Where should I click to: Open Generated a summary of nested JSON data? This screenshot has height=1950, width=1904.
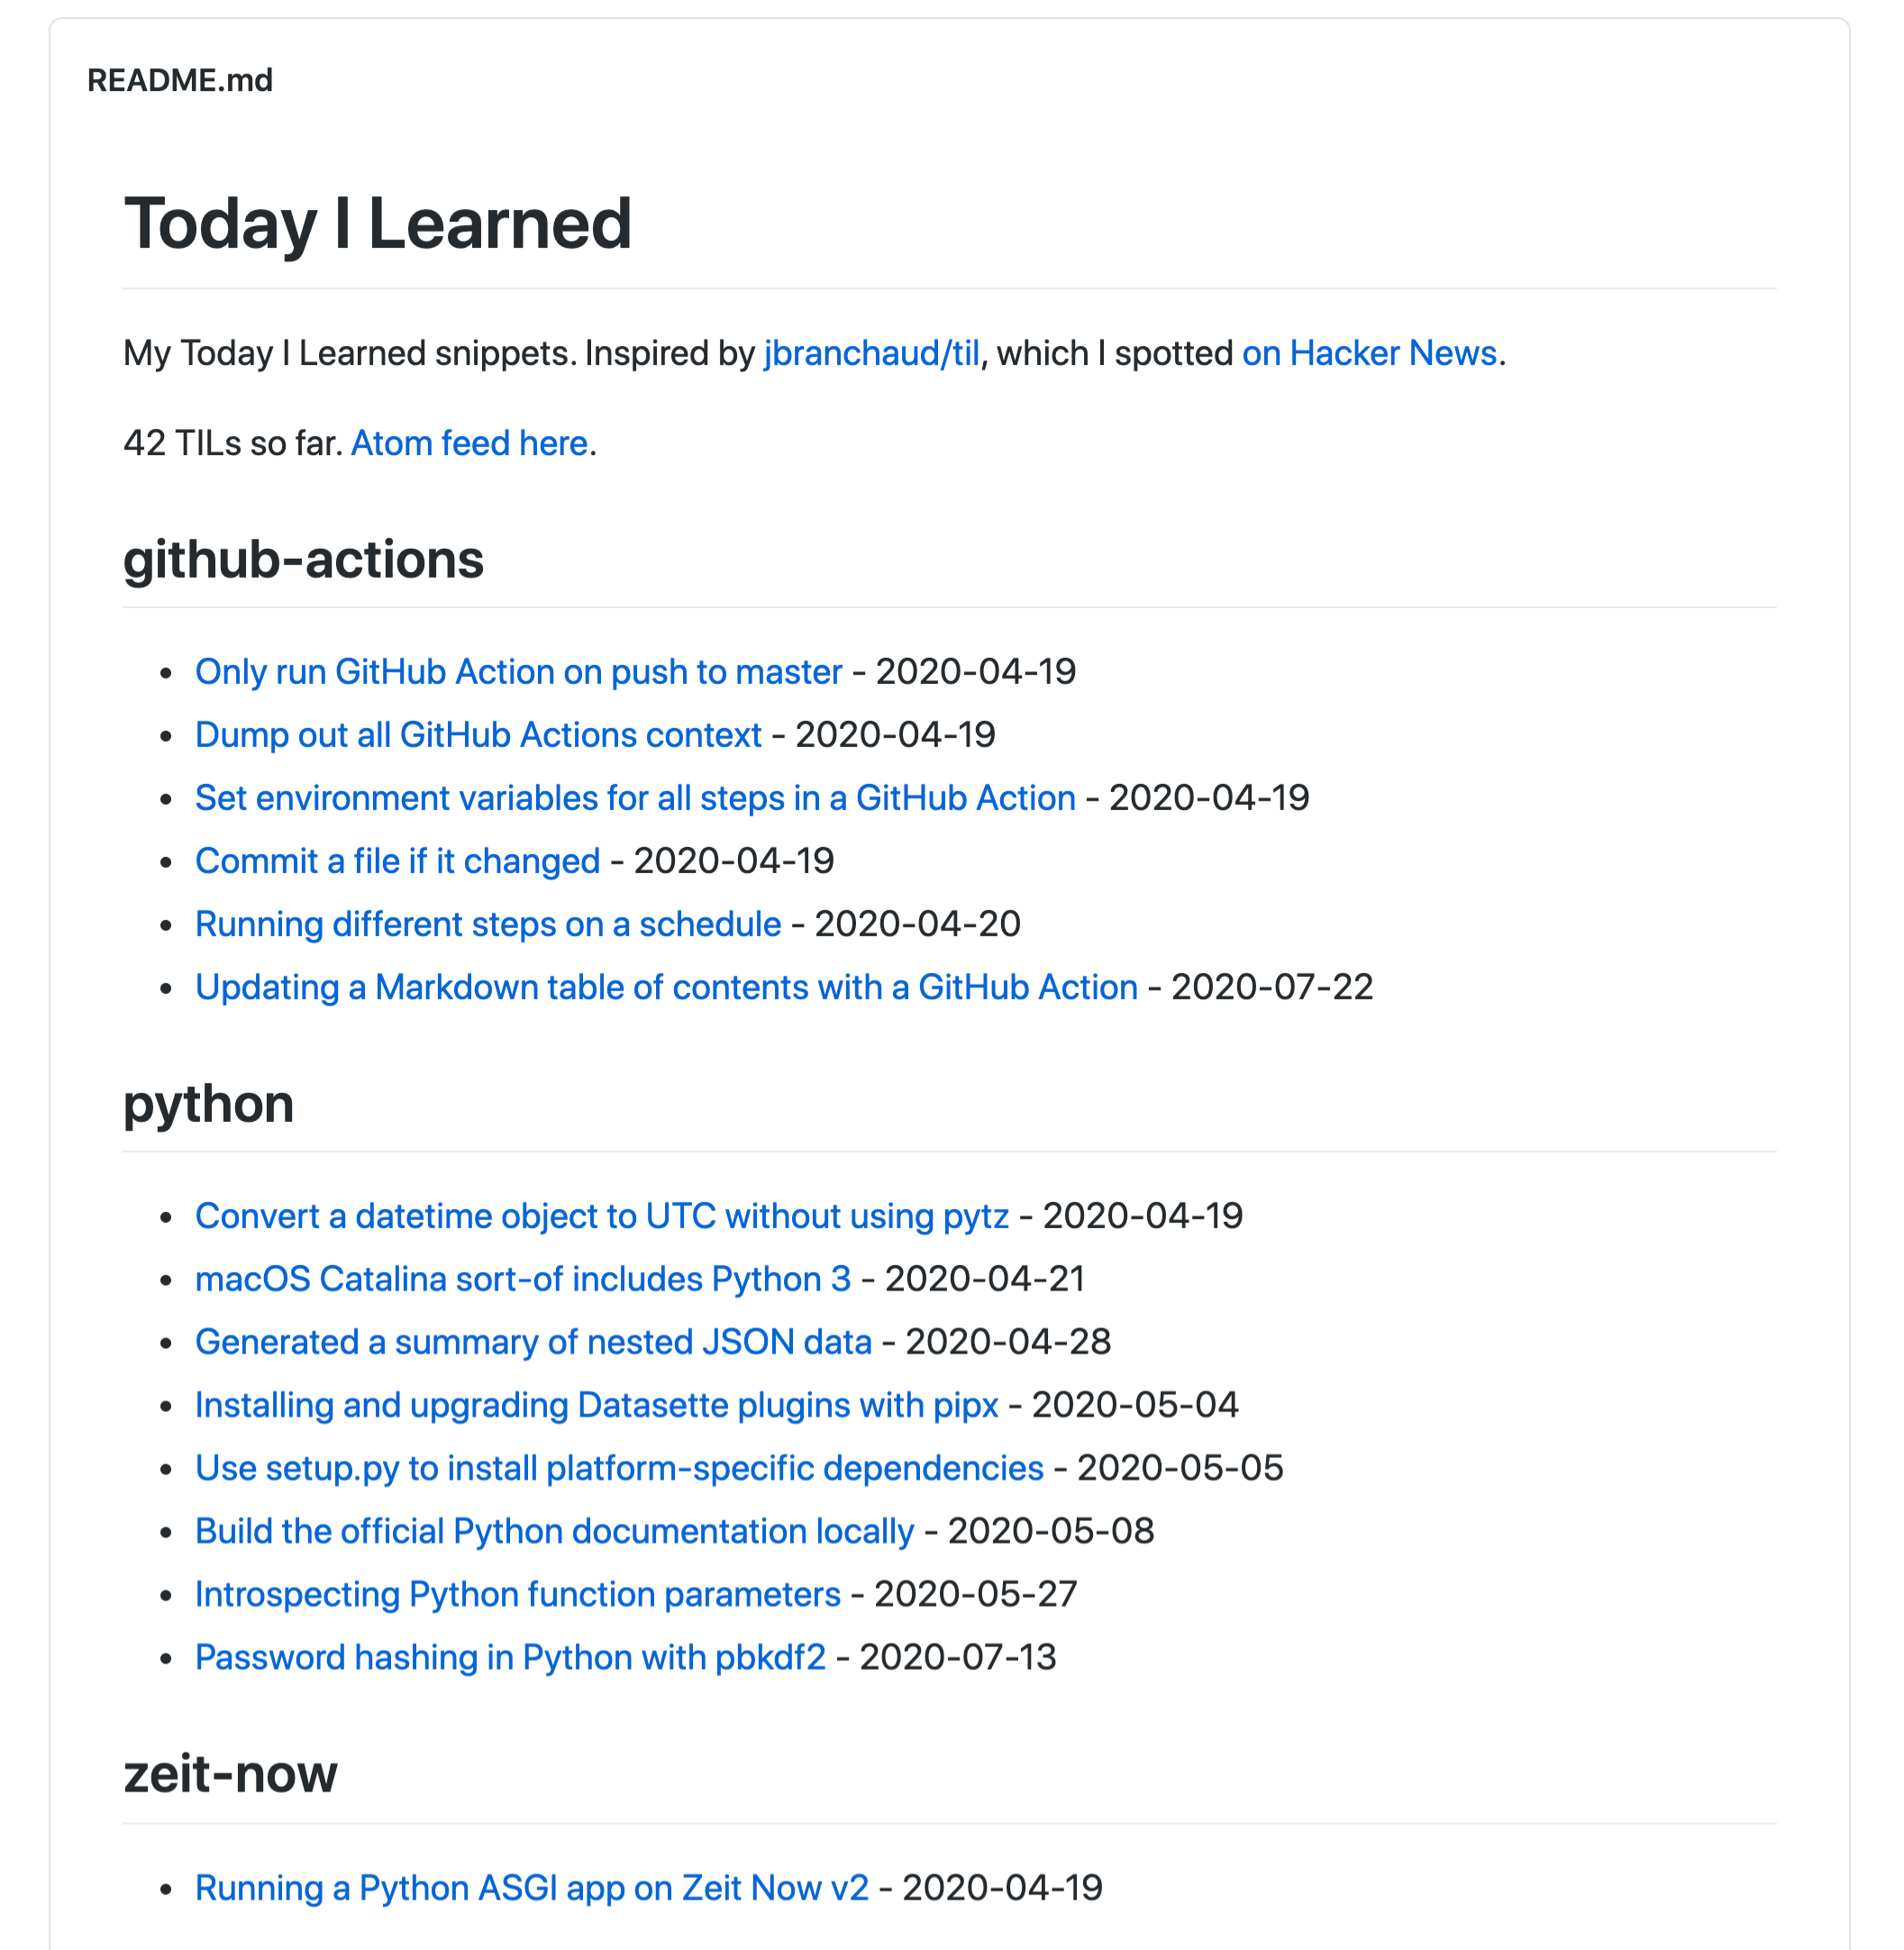tap(533, 1342)
